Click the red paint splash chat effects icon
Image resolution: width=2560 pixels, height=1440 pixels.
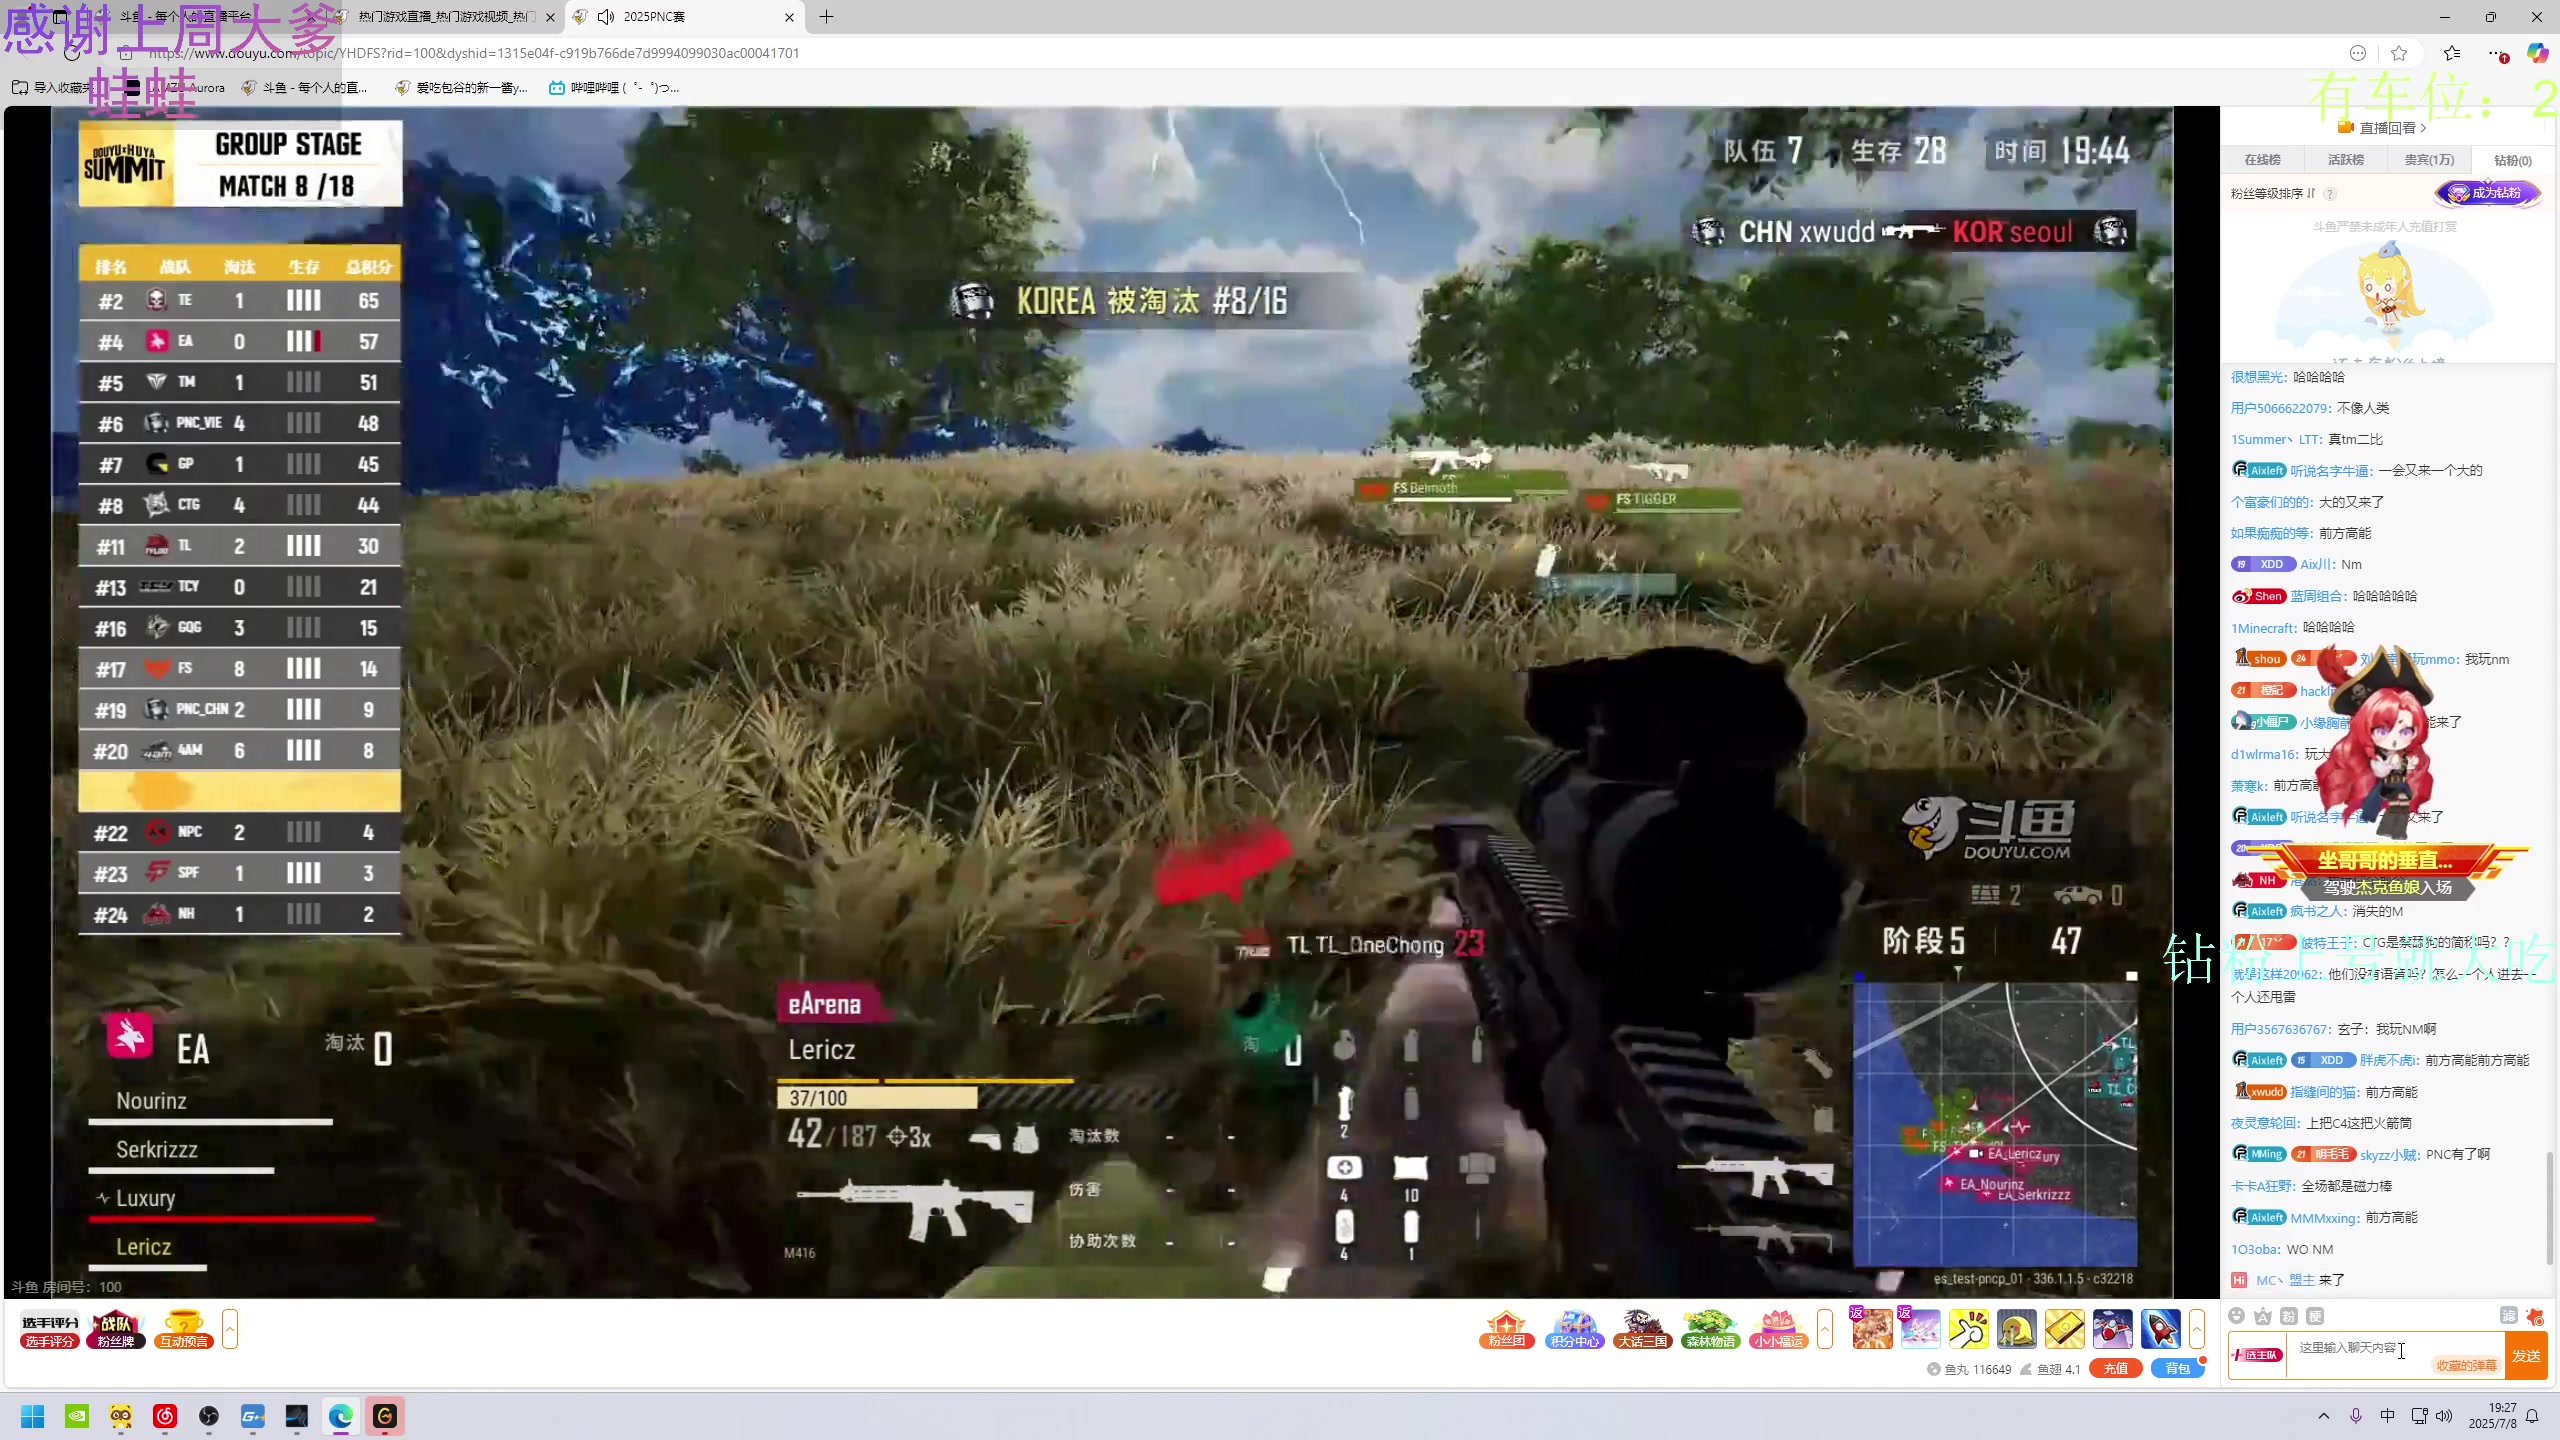pyautogui.click(x=2534, y=1316)
